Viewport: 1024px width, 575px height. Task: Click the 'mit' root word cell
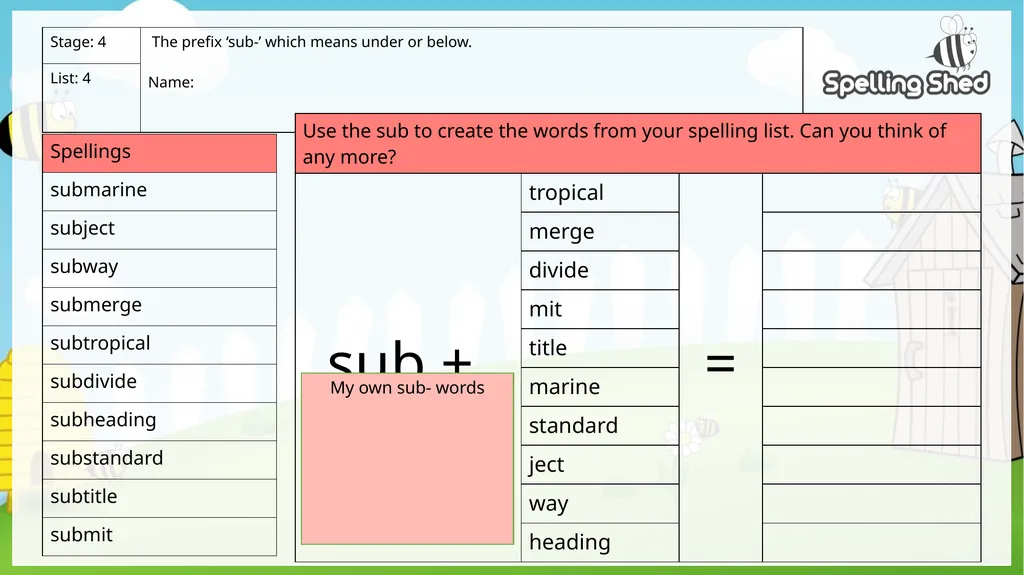point(600,309)
